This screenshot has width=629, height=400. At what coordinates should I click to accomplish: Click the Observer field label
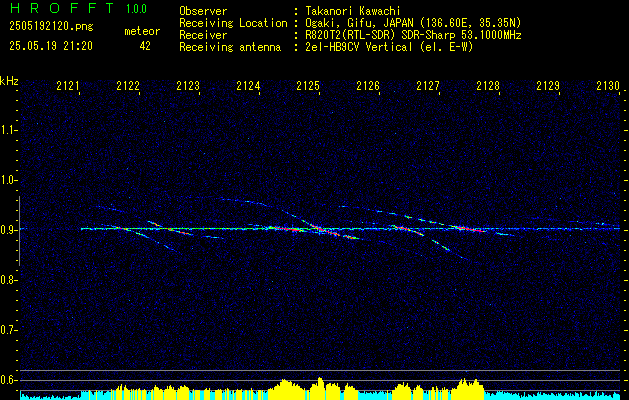point(203,12)
